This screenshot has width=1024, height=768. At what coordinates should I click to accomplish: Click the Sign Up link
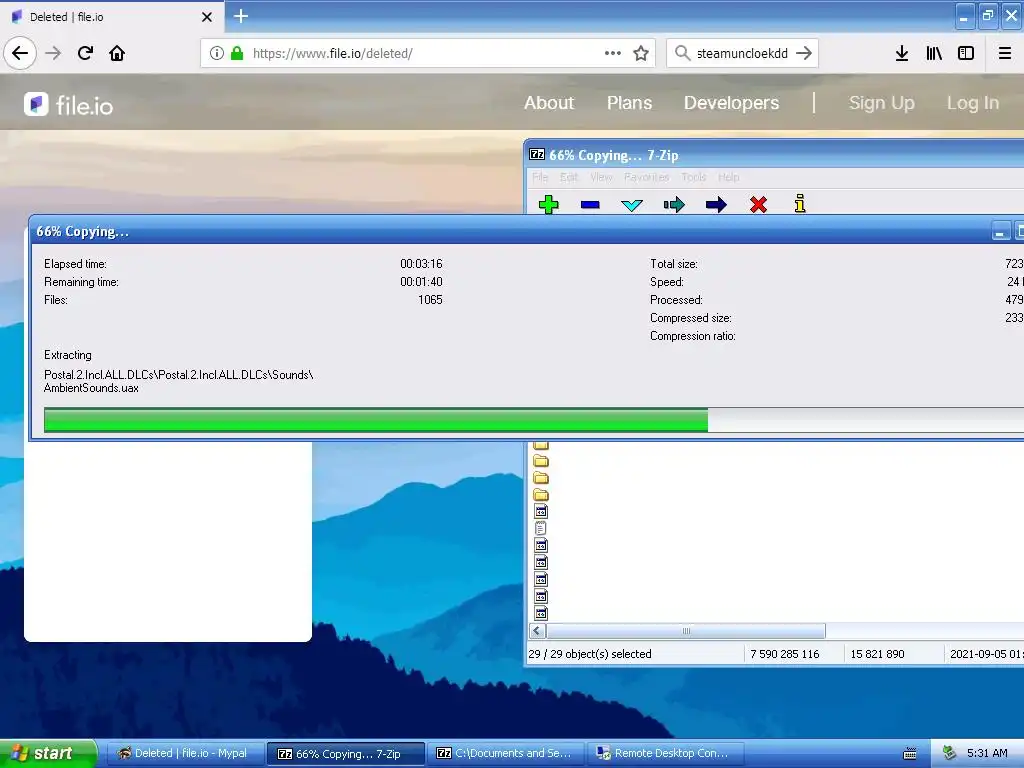tap(882, 103)
